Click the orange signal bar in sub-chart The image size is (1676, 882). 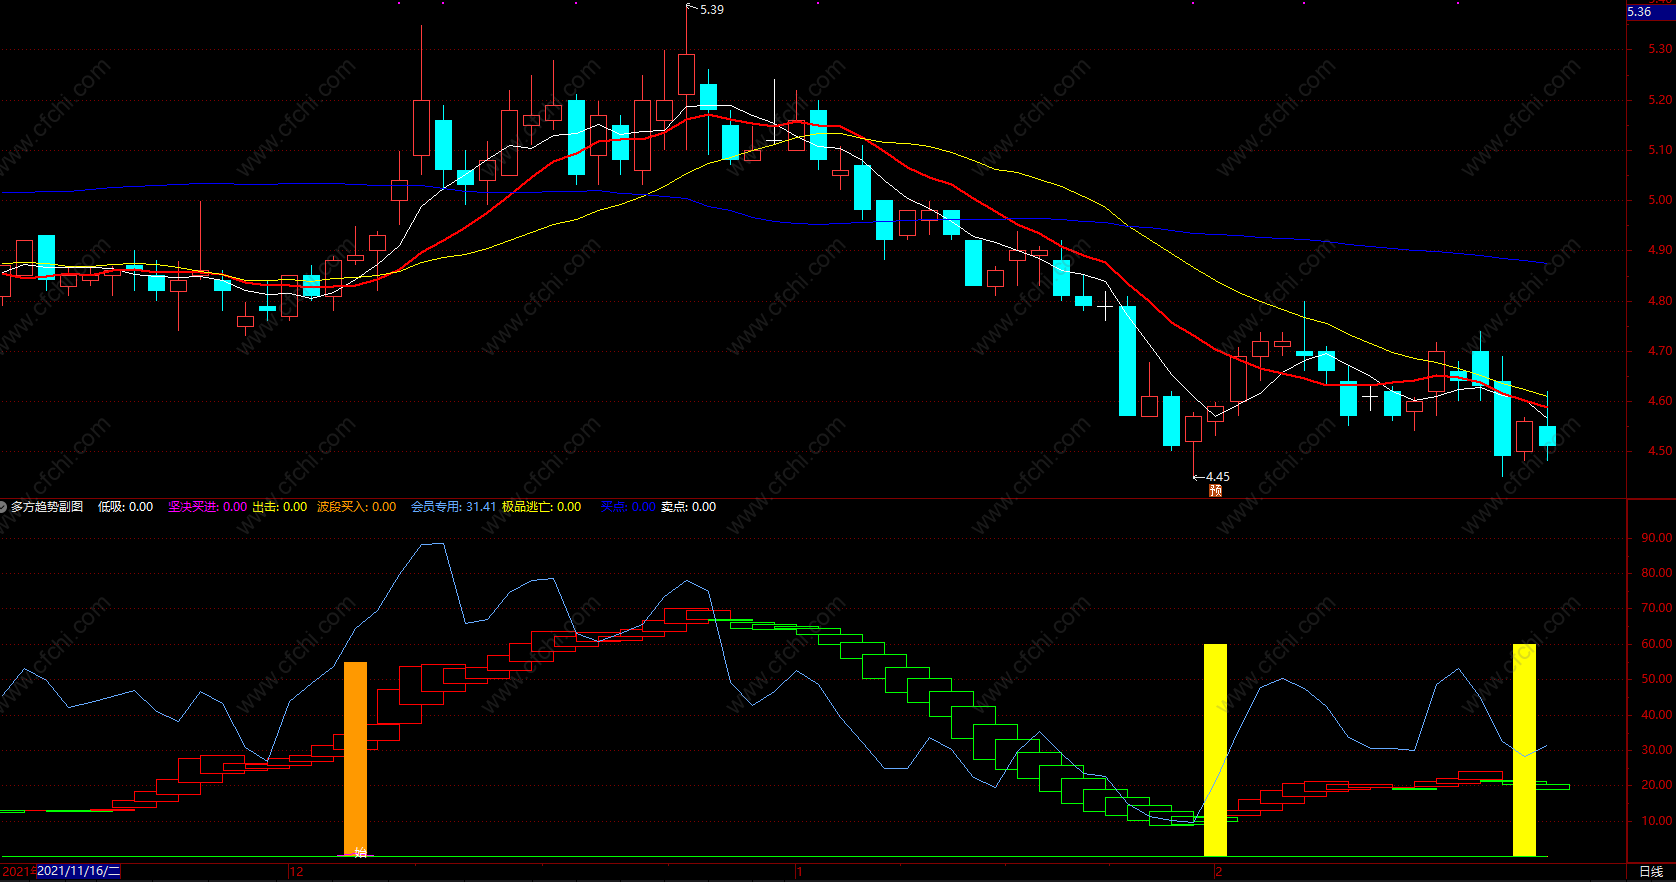[x=355, y=759]
